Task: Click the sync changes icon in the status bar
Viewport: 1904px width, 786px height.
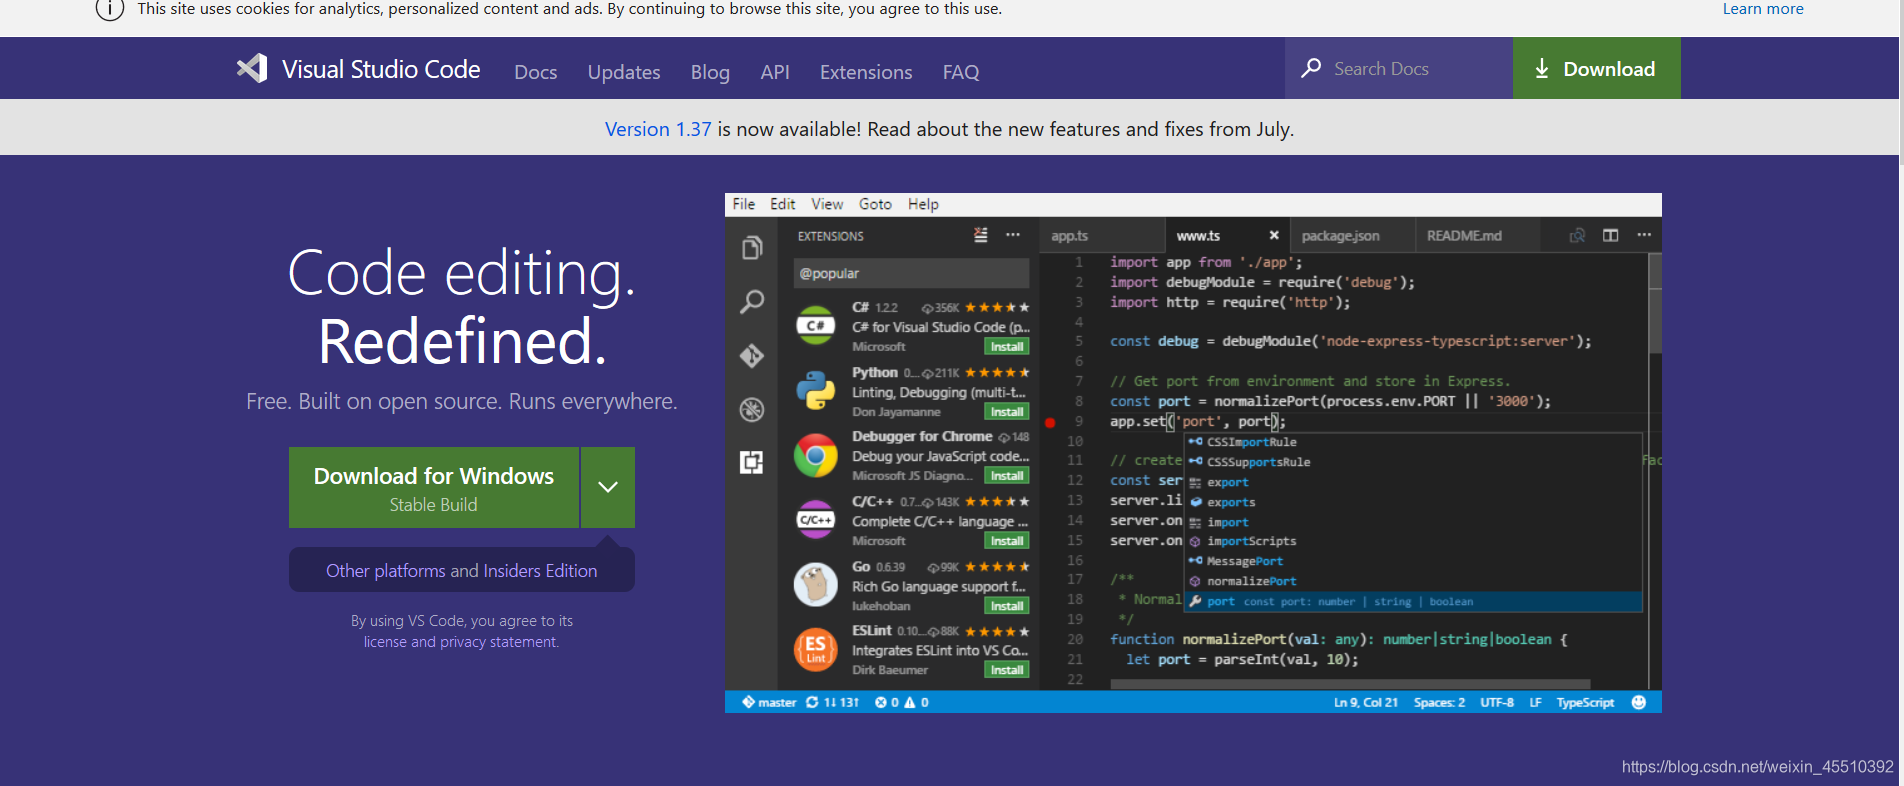Action: 812,702
